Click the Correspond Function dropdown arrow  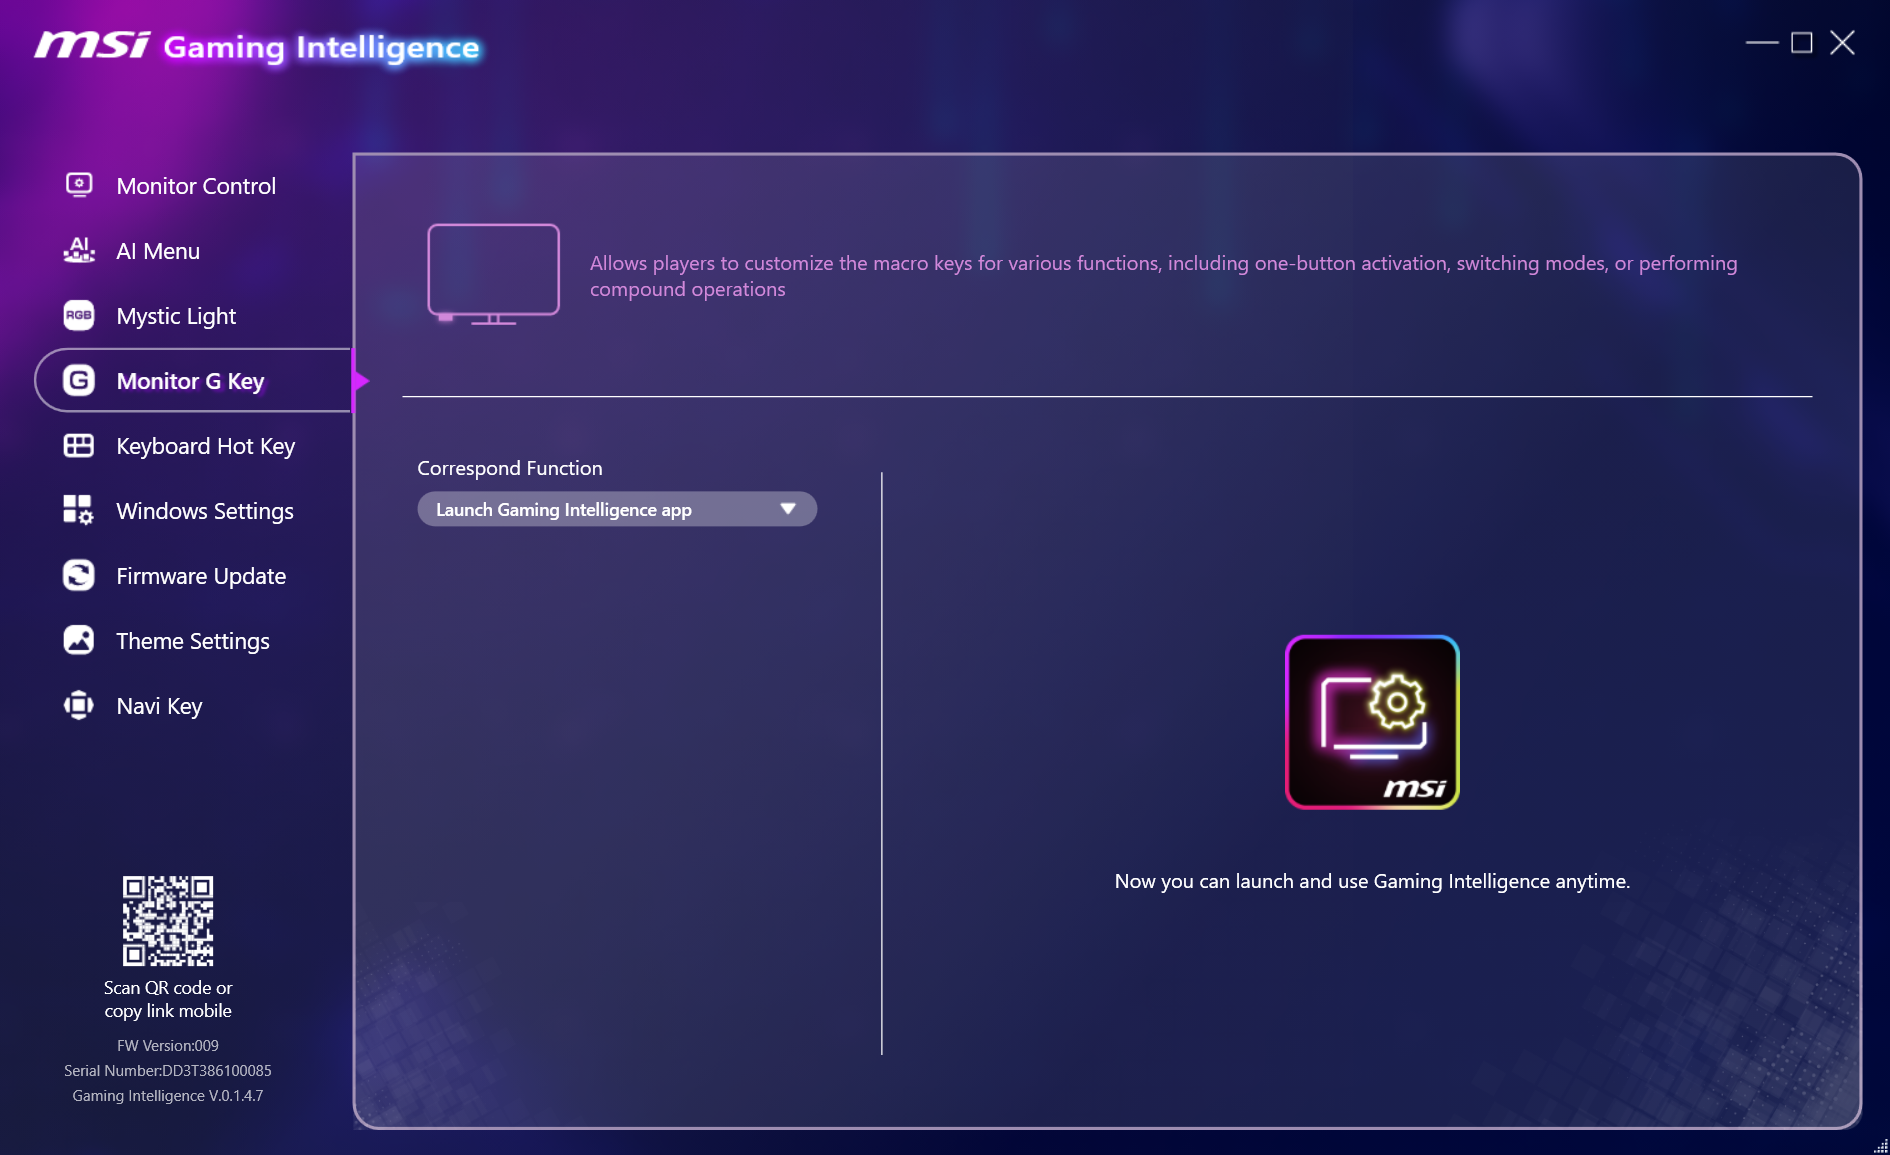click(788, 509)
